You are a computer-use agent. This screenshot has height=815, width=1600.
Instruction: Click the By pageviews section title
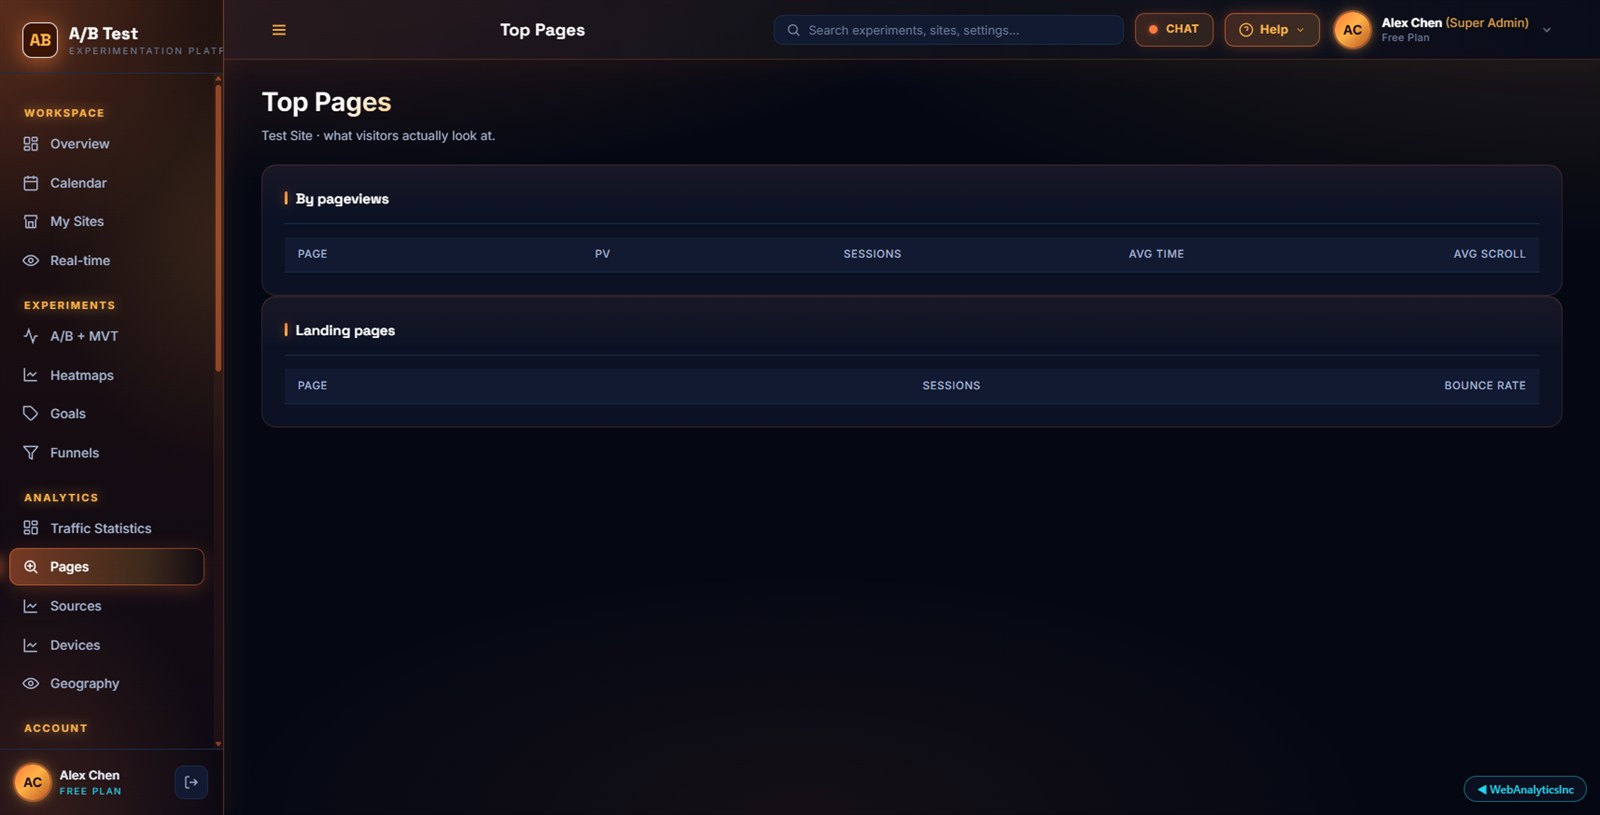tap(342, 199)
